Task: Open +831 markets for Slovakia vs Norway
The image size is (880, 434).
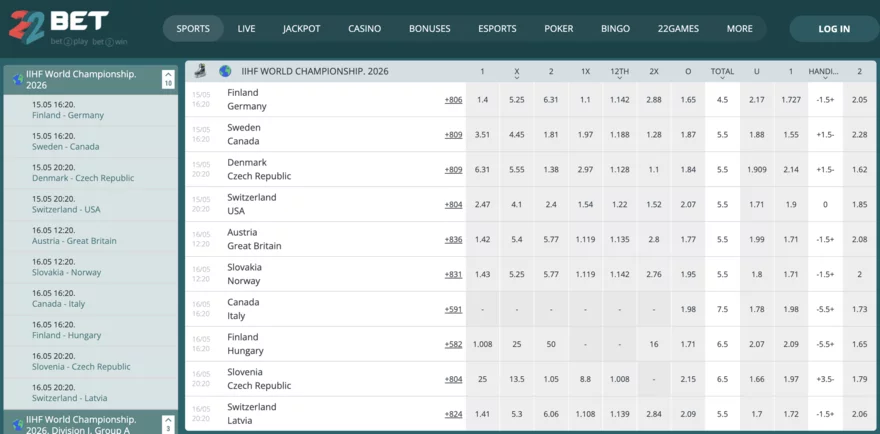Action: point(453,275)
